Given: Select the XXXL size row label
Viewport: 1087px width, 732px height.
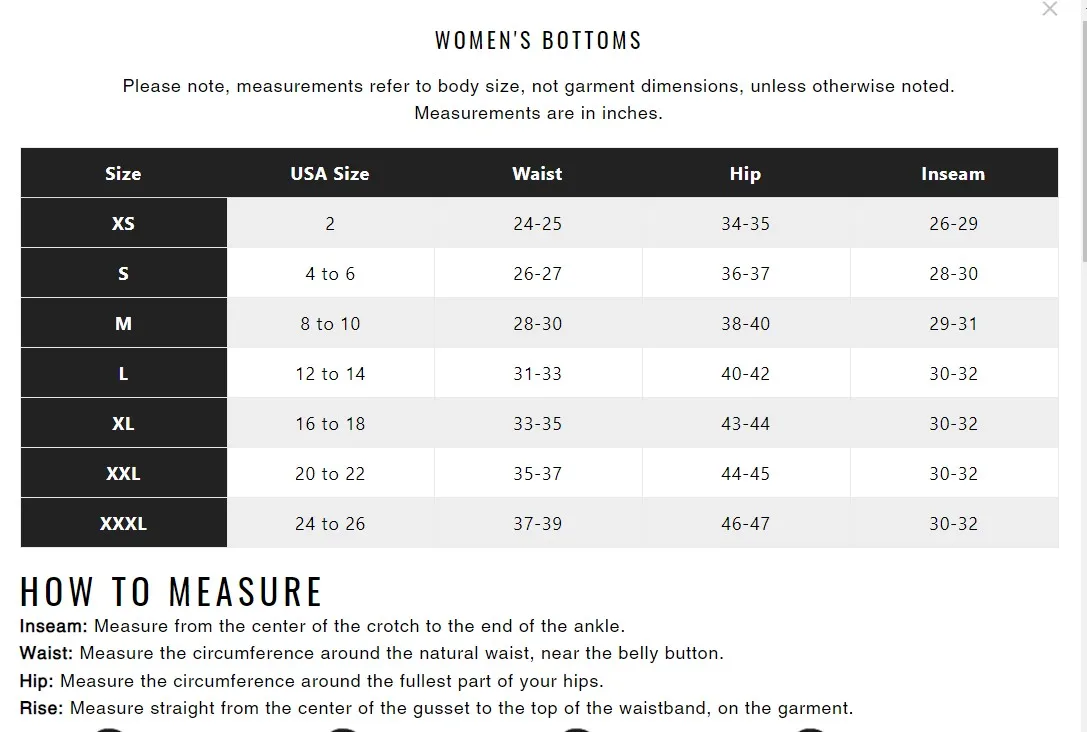Looking at the screenshot, I should click(x=123, y=523).
